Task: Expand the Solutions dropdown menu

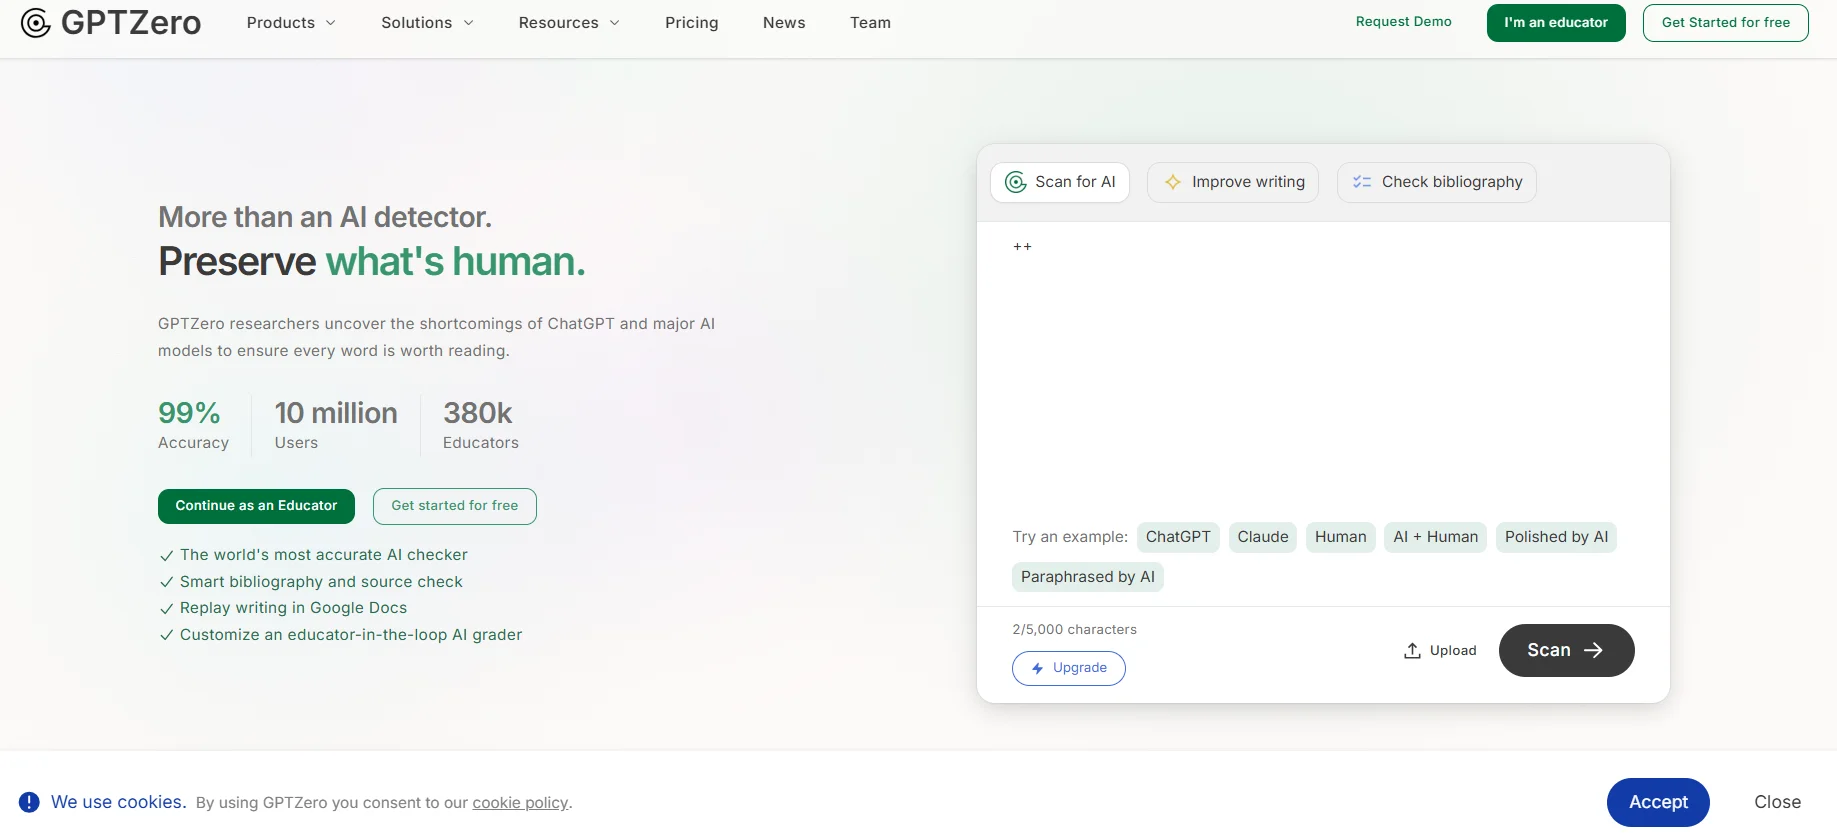Action: tap(427, 23)
